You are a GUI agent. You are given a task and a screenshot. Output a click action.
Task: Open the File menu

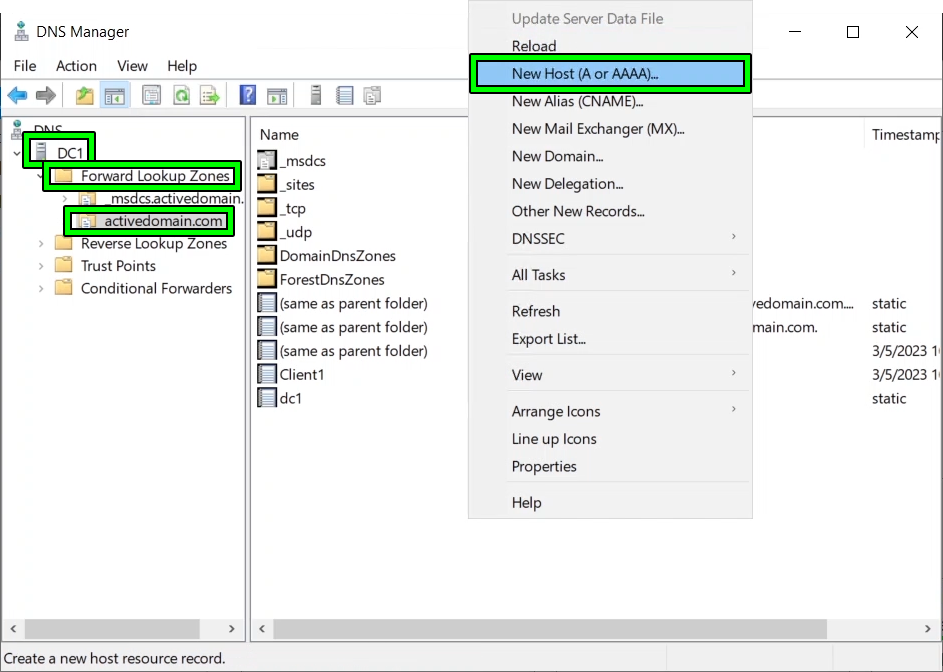click(x=25, y=66)
